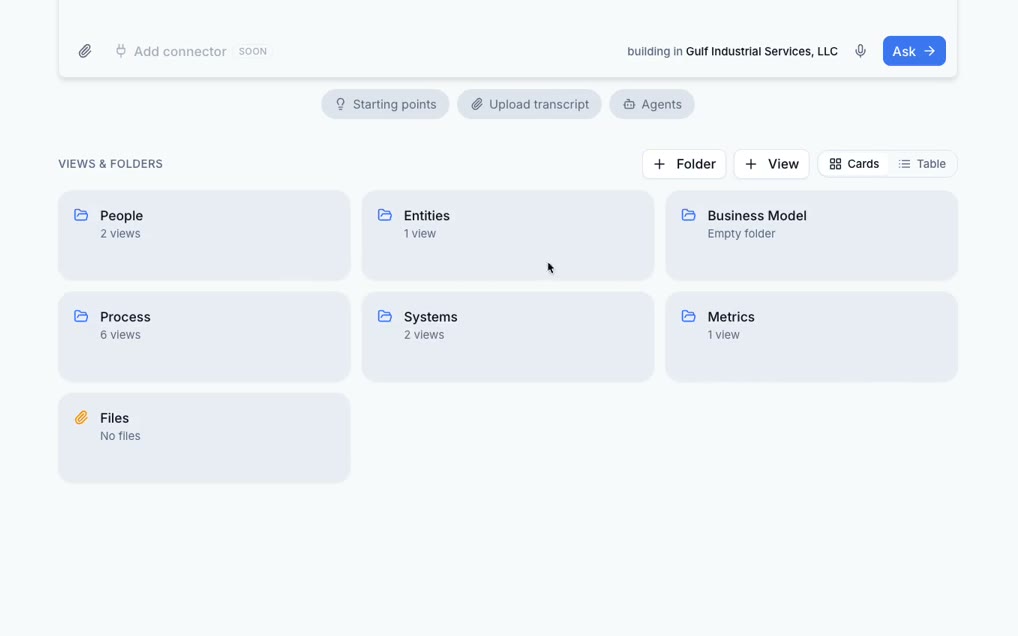Switch to Cards layout
Viewport: 1018px width, 636px height.
click(854, 164)
